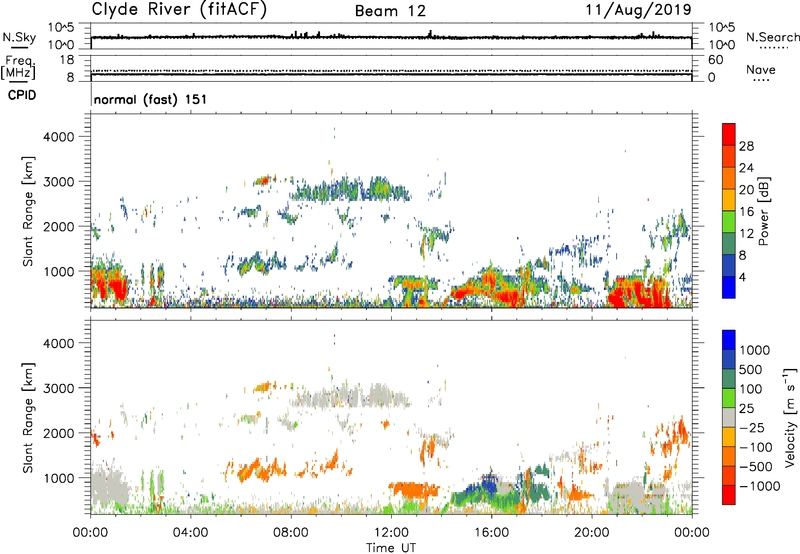Click the '60' Nave scale tick label
The height and width of the screenshot is (554, 800).
pyautogui.click(x=715, y=60)
